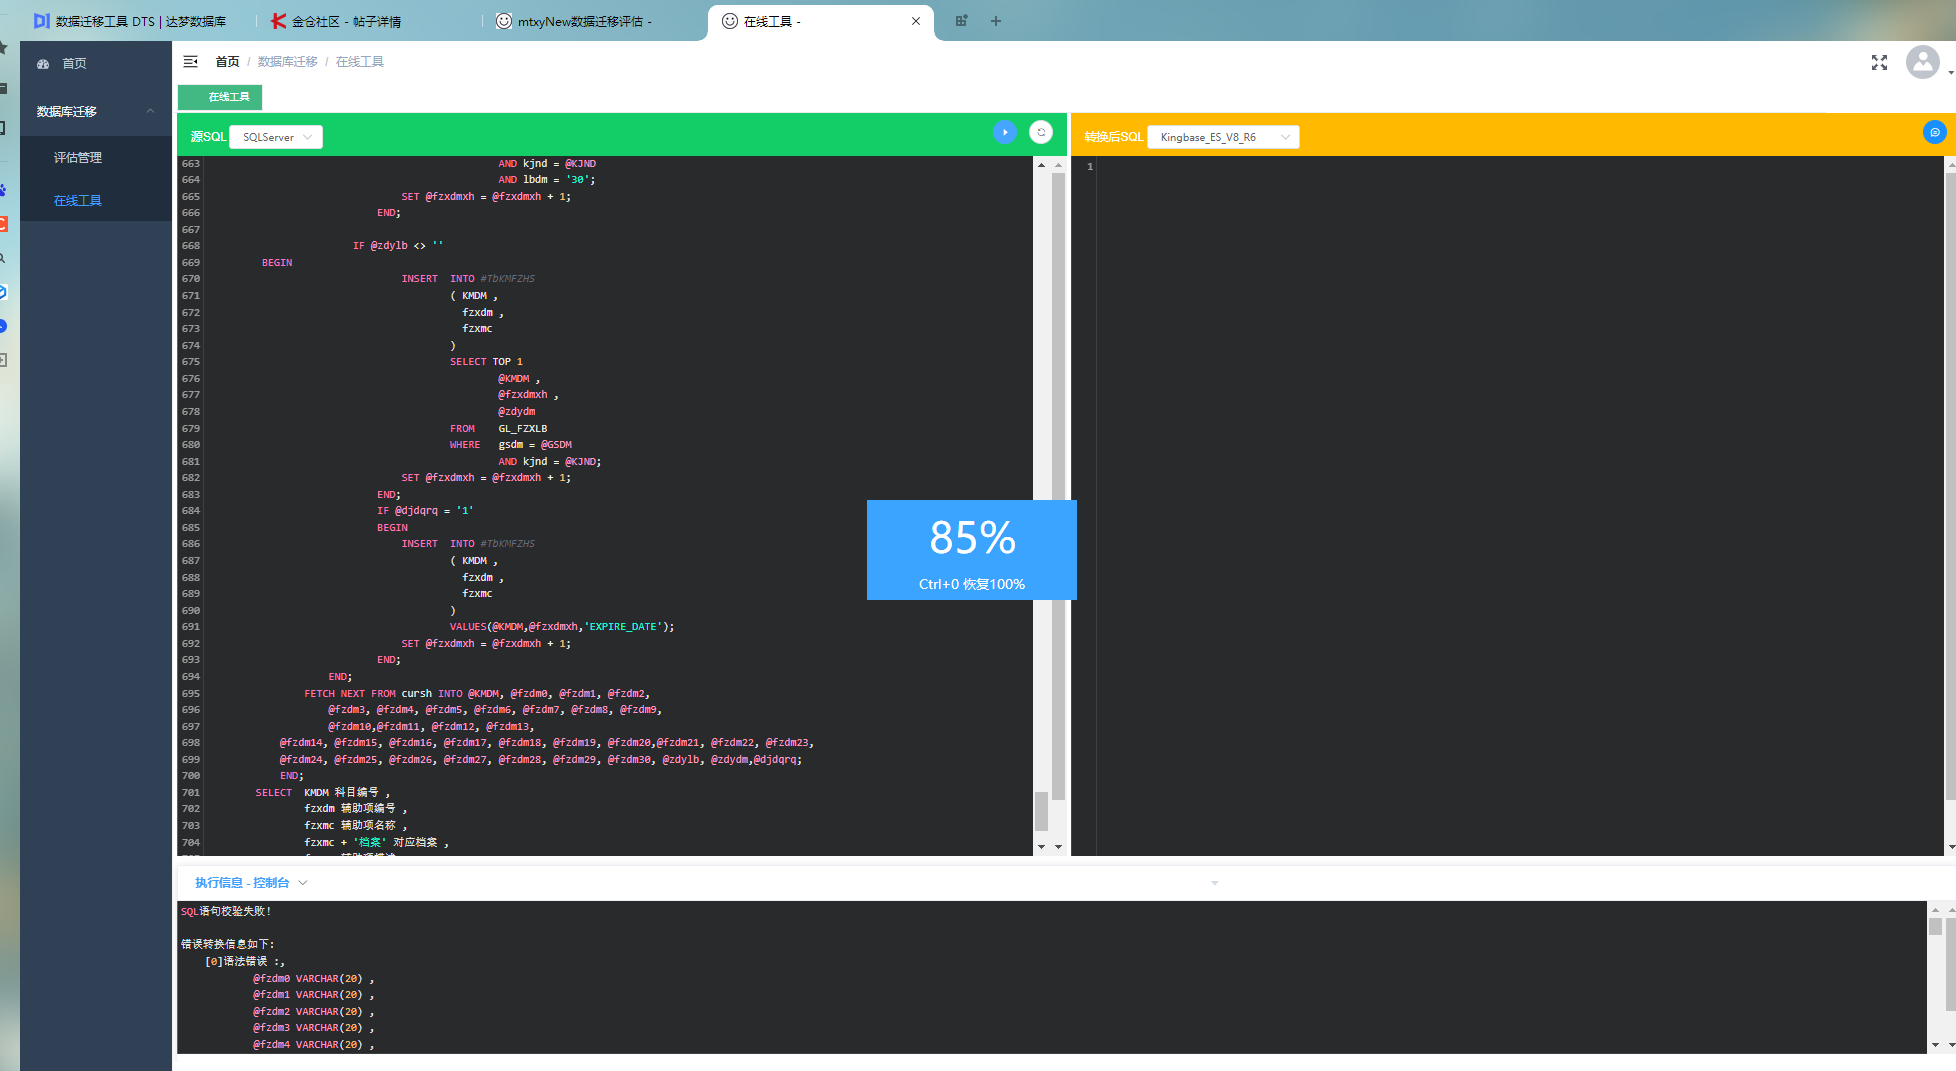Click the 首页 breadcrumb link

[x=227, y=62]
